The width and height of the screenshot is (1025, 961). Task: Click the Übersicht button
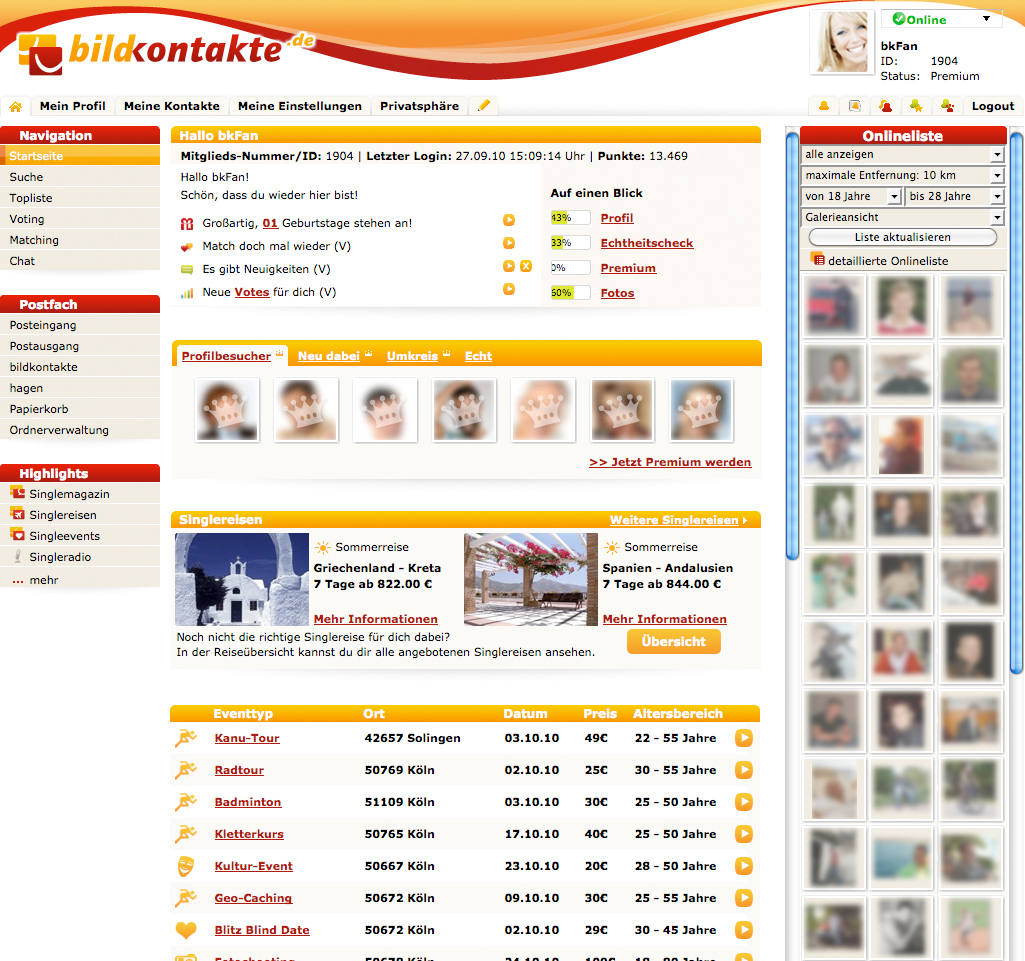[x=674, y=641]
